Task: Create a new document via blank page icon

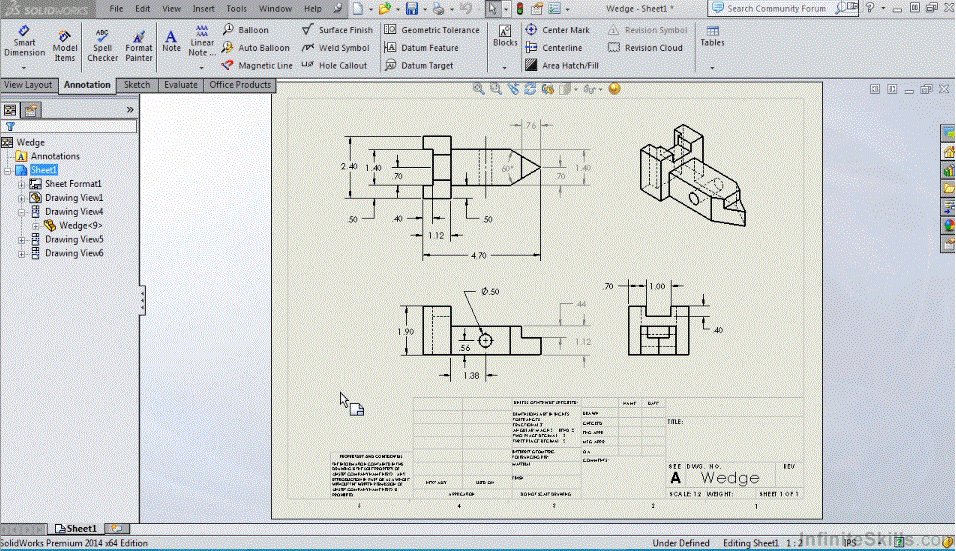Action: click(358, 9)
